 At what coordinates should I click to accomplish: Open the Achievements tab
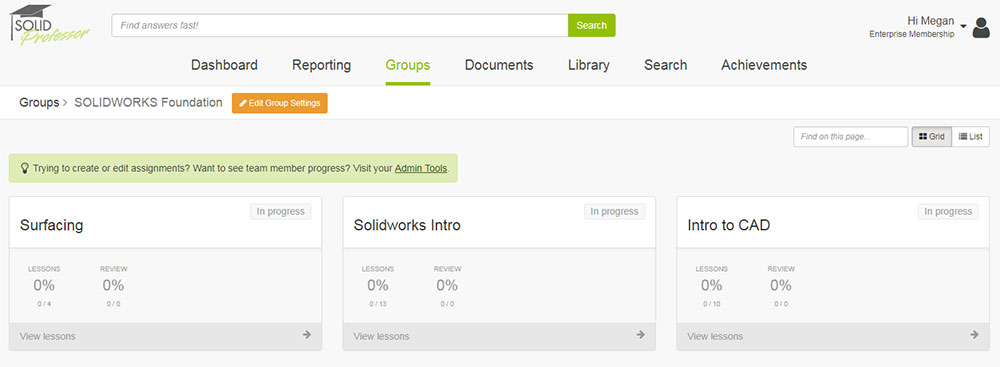pos(764,65)
